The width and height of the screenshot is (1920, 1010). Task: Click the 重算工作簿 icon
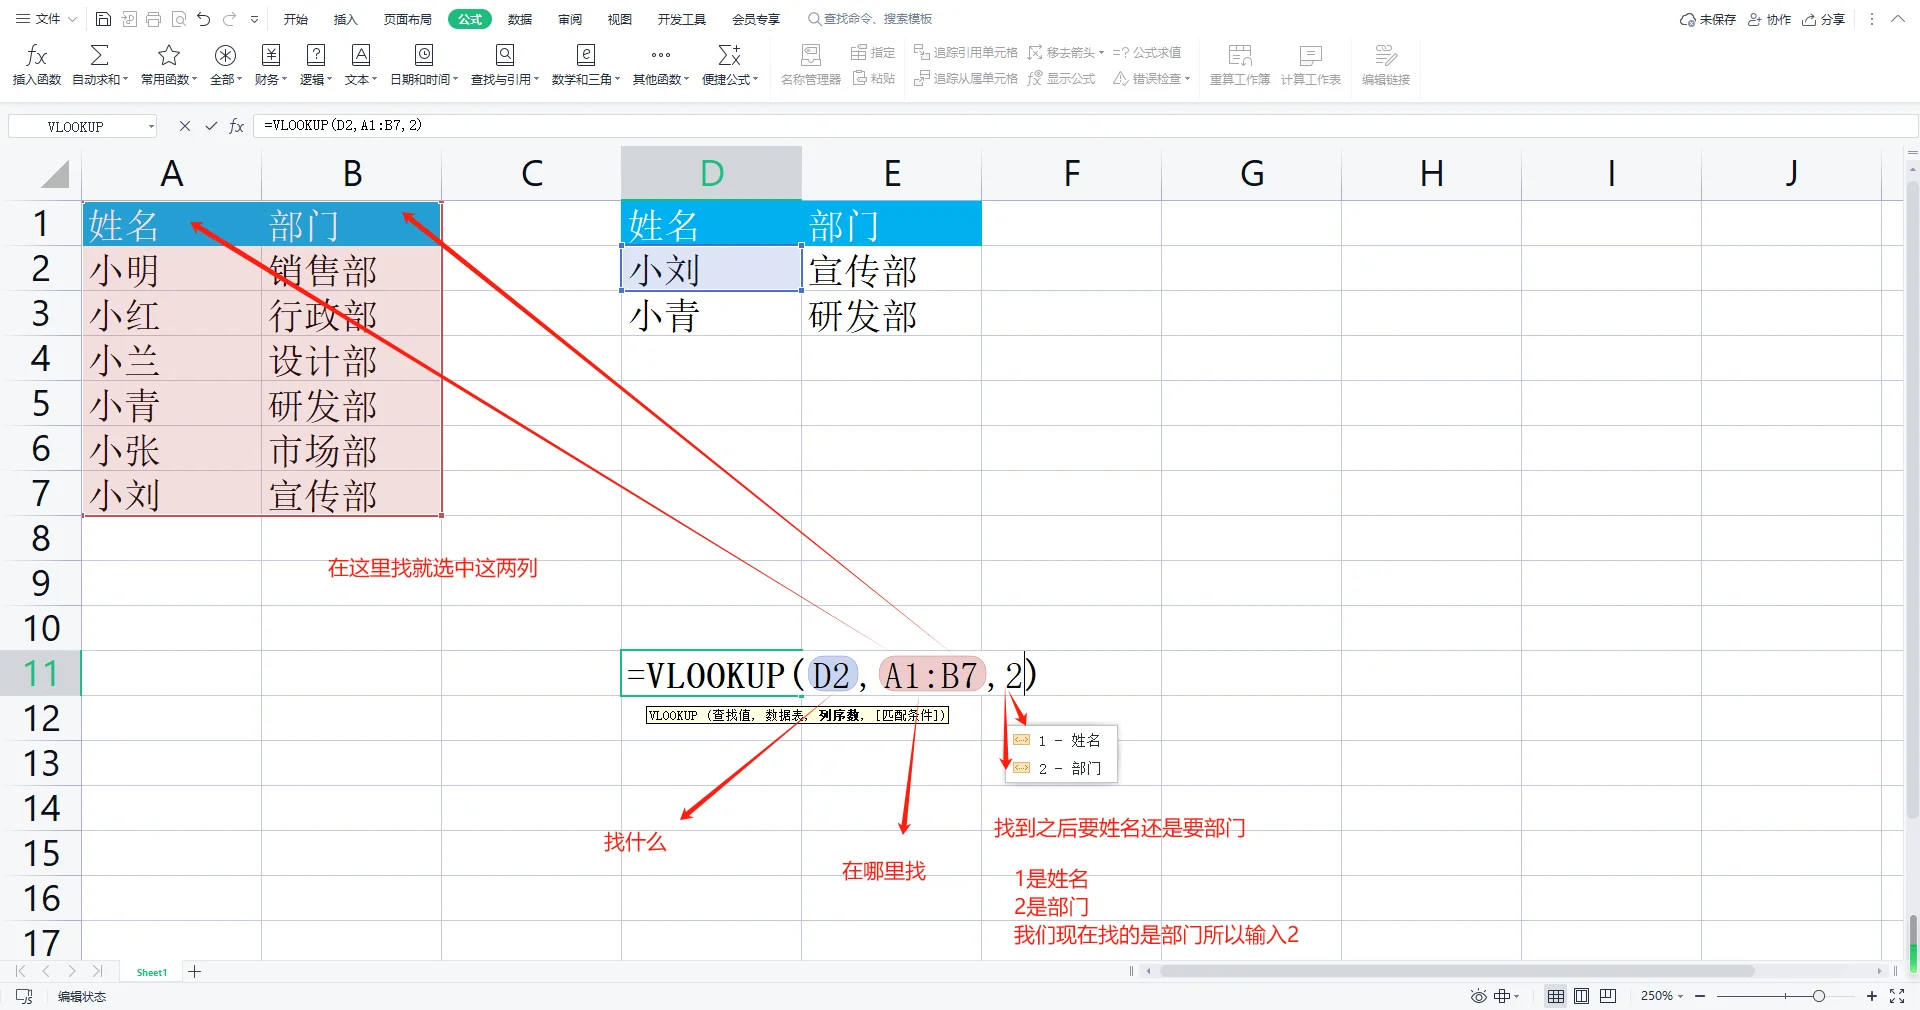pyautogui.click(x=1239, y=63)
